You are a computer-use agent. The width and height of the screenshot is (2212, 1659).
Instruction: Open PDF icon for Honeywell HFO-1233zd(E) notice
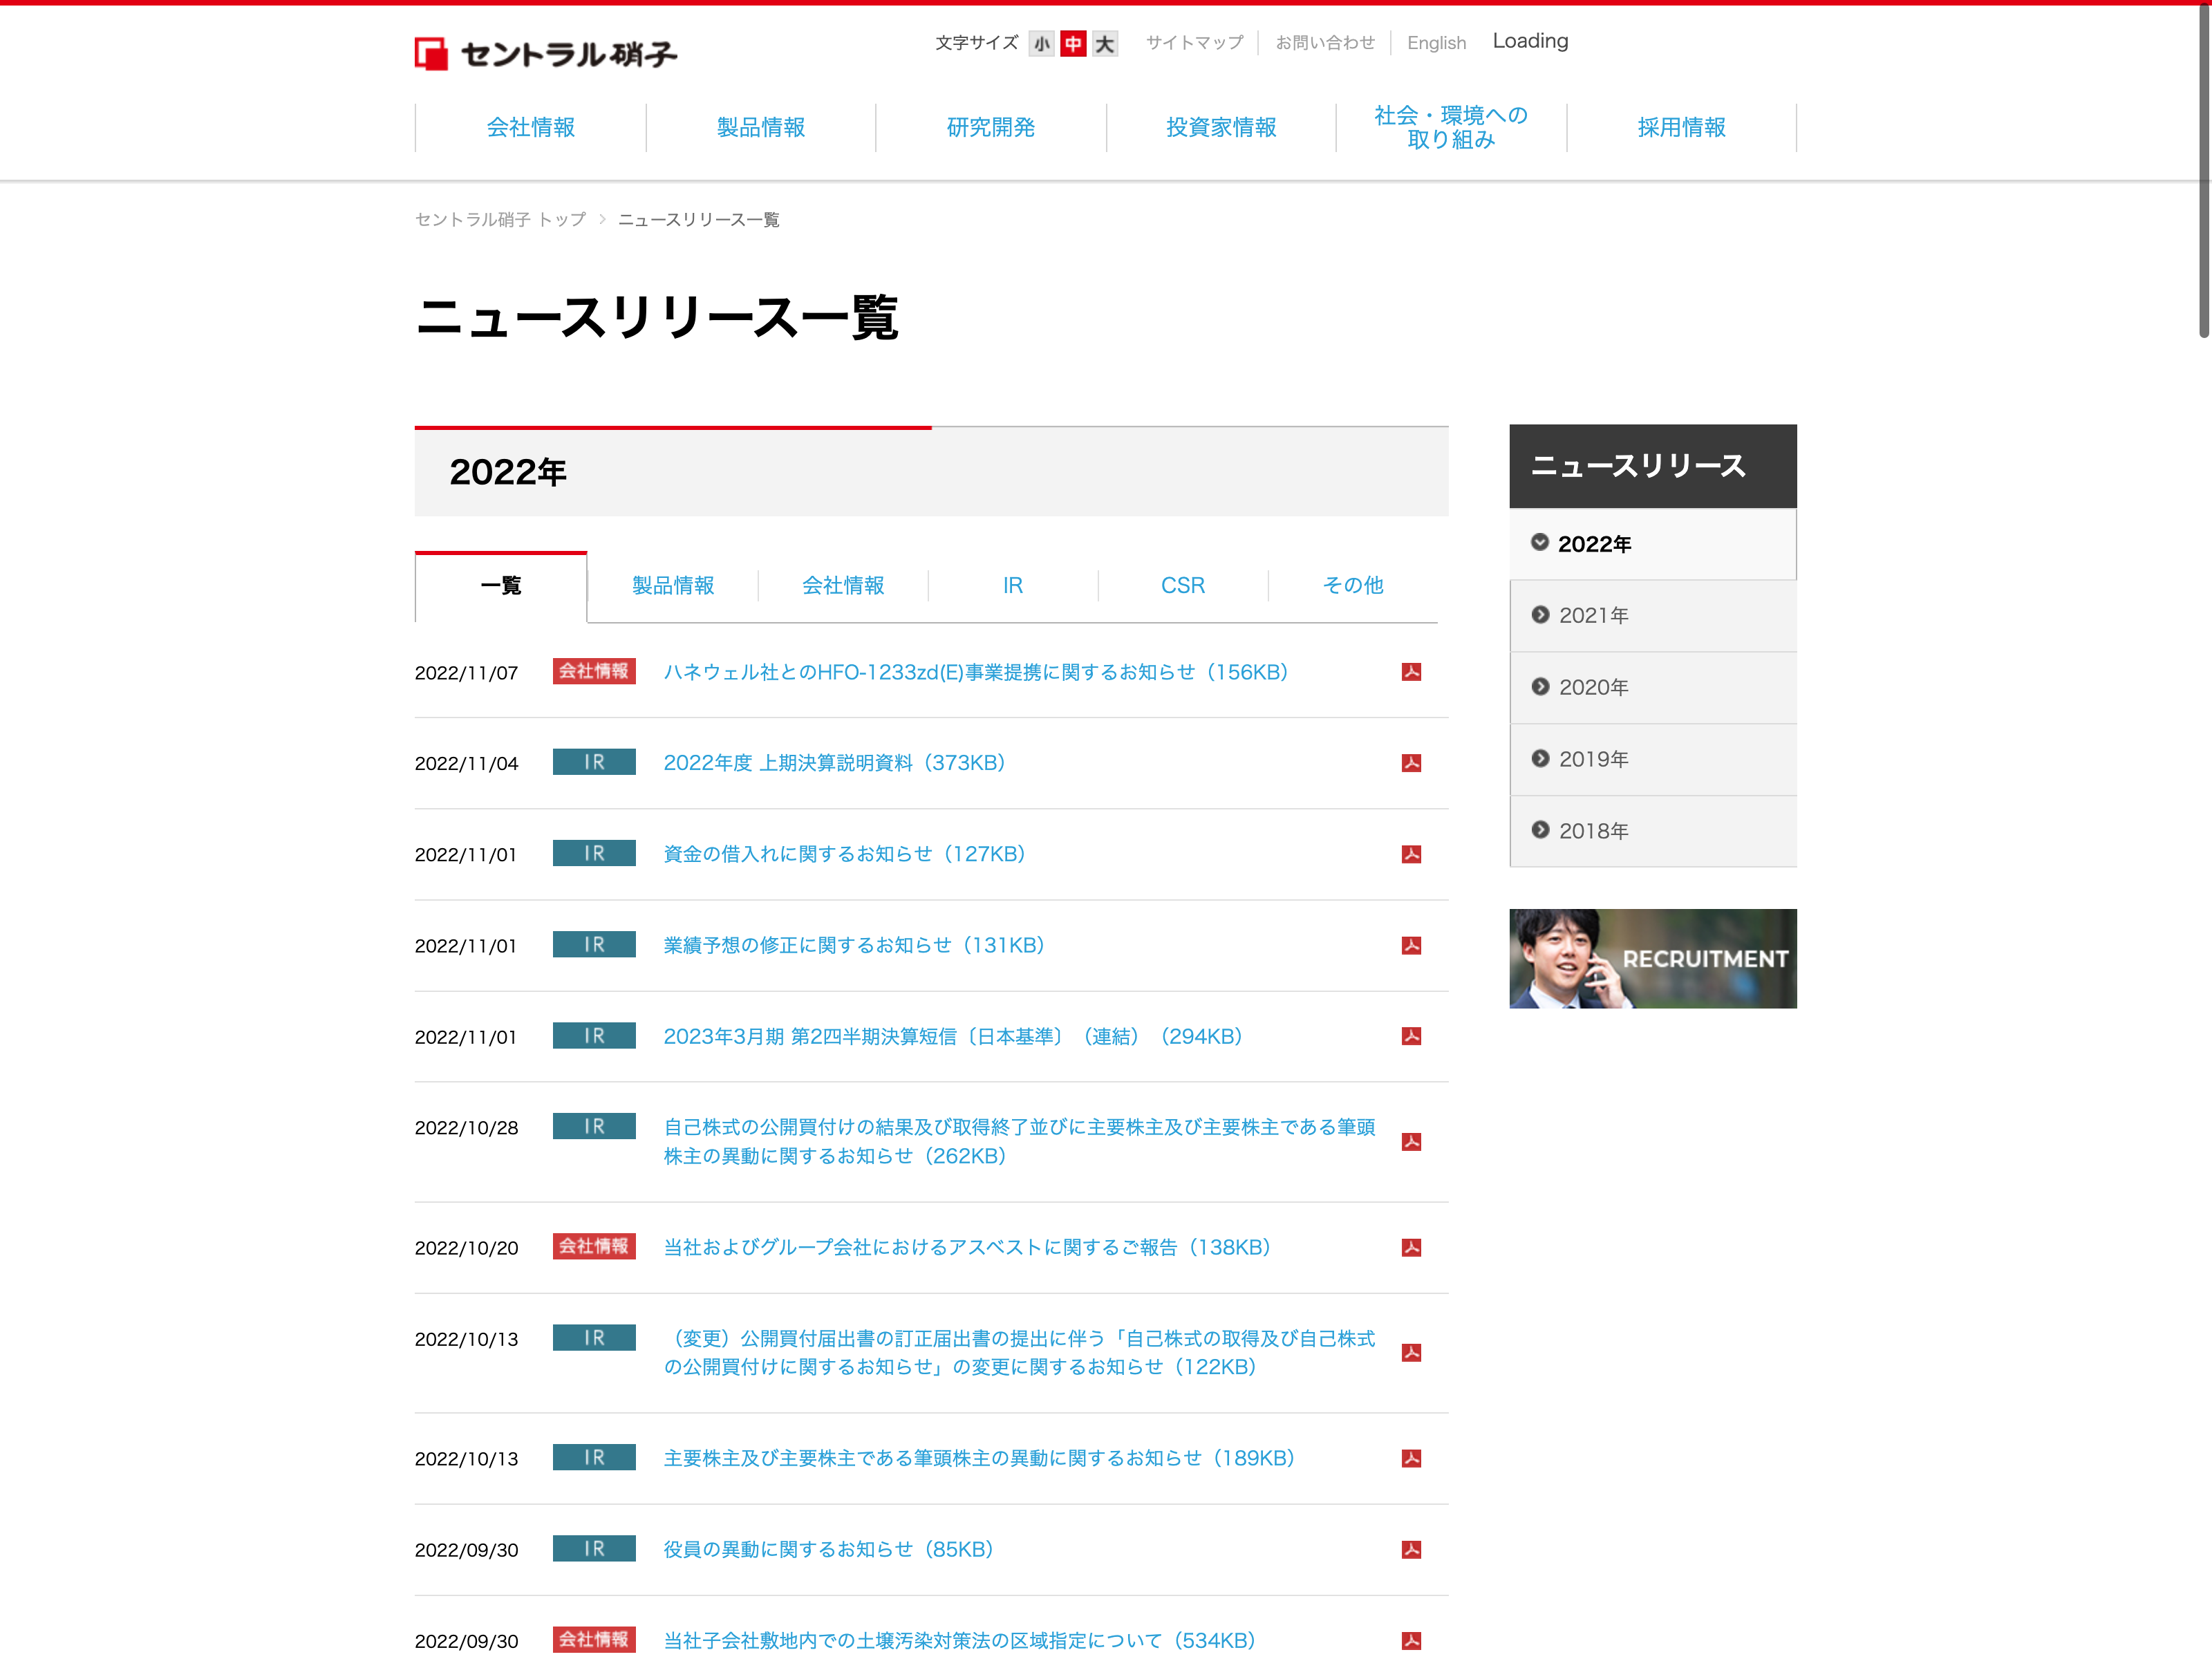1411,672
